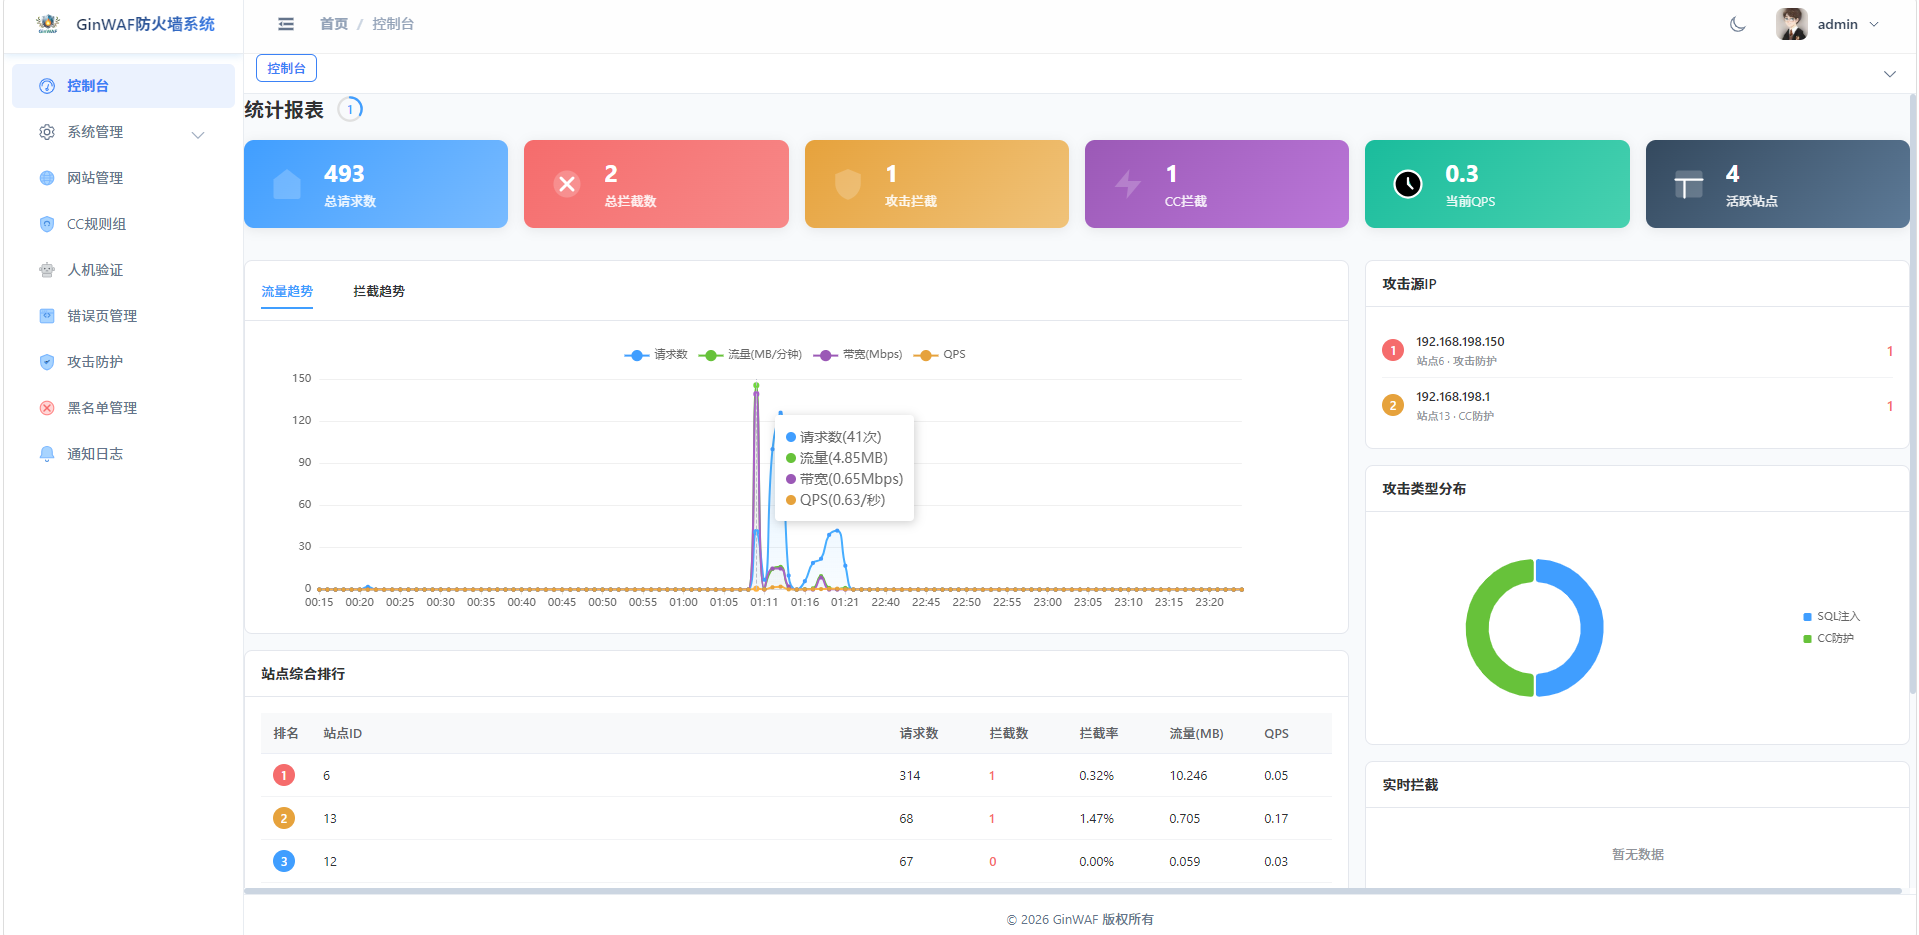Image resolution: width=1919 pixels, height=935 pixels.
Task: Open the admin user dropdown arrow
Action: 1874,24
